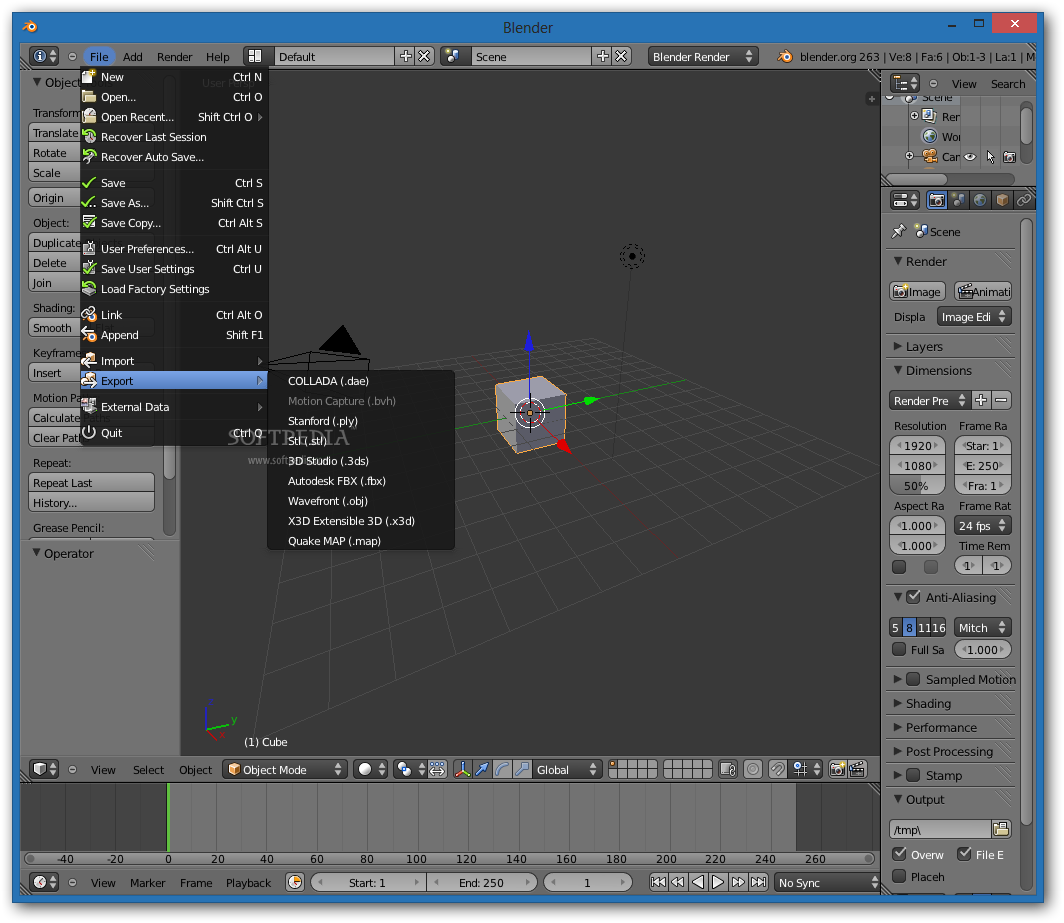Click the Animation render button
This screenshot has width=1064, height=923.
(982, 291)
